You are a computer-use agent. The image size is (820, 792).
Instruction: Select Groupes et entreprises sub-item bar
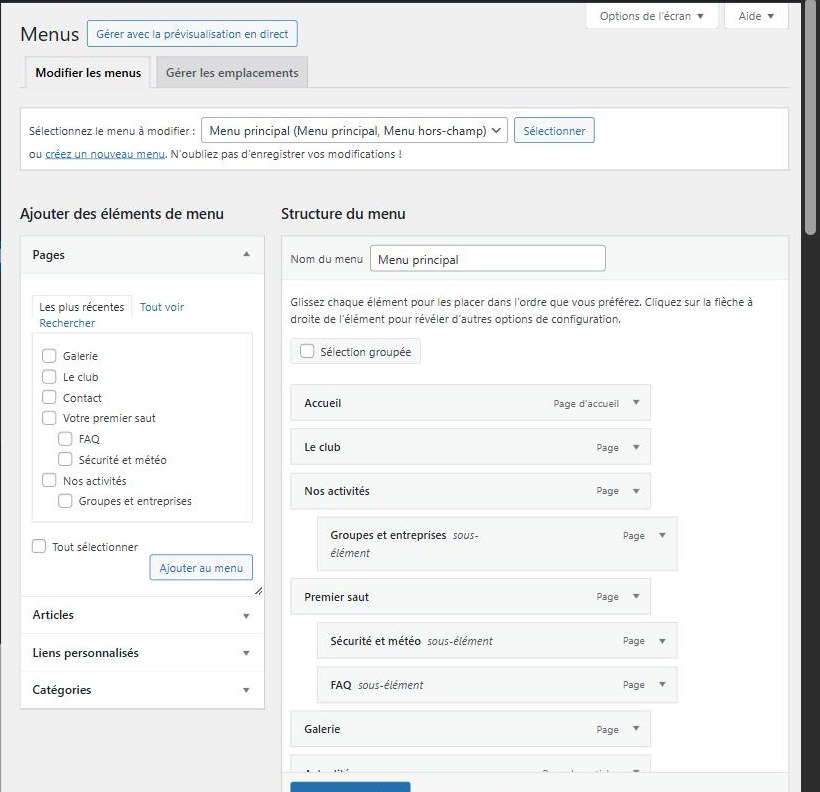click(x=497, y=544)
